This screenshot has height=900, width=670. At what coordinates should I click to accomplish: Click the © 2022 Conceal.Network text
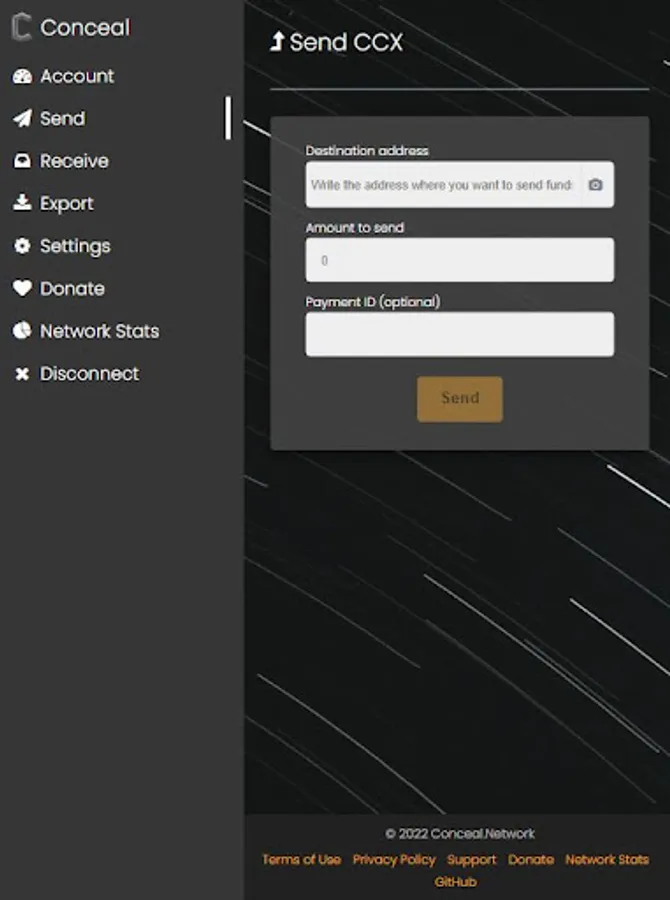pyautogui.click(x=459, y=833)
